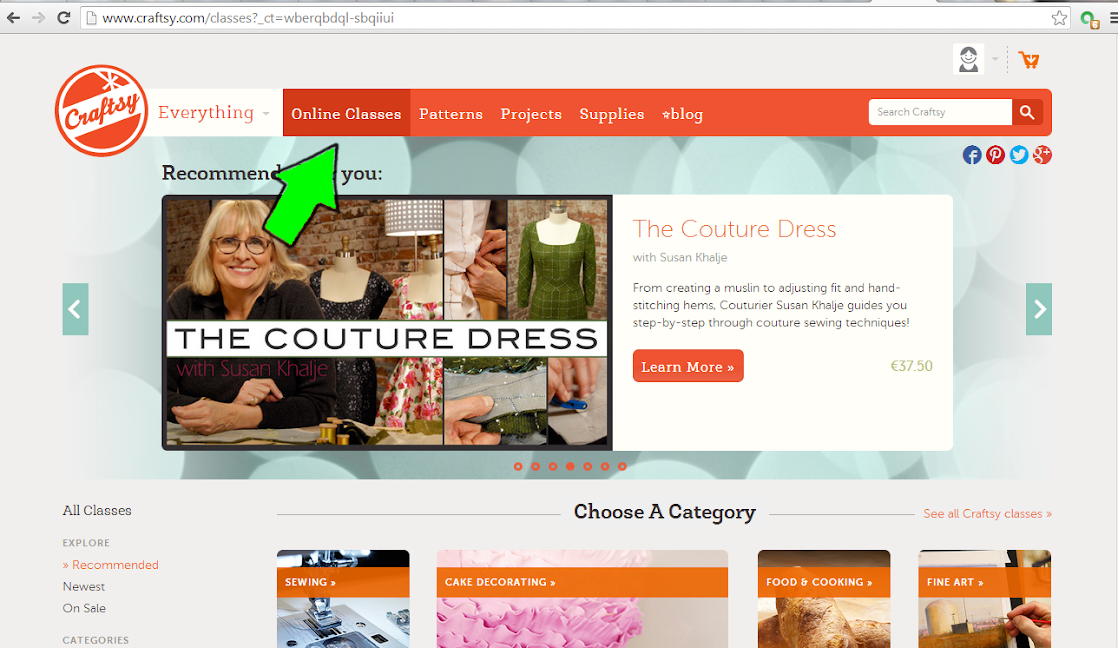
Task: Open the Online Classes tab
Action: [347, 113]
